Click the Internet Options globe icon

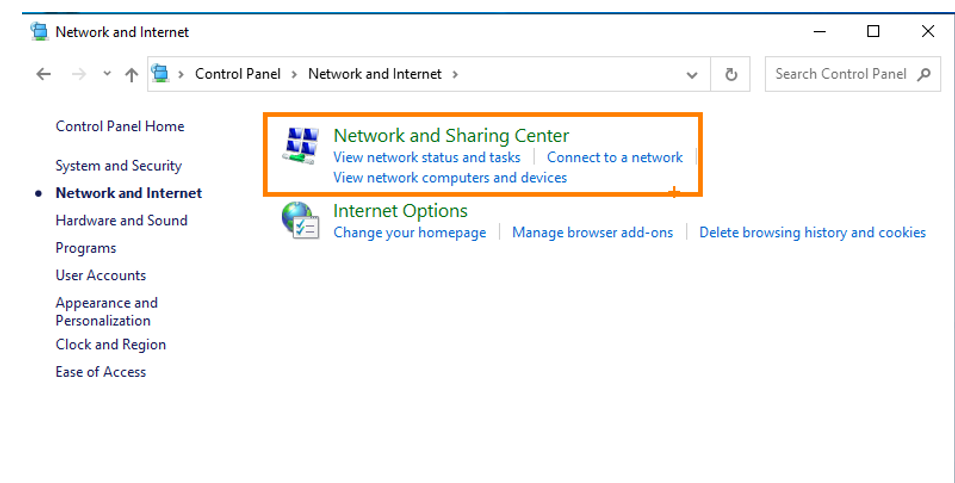pyautogui.click(x=300, y=220)
